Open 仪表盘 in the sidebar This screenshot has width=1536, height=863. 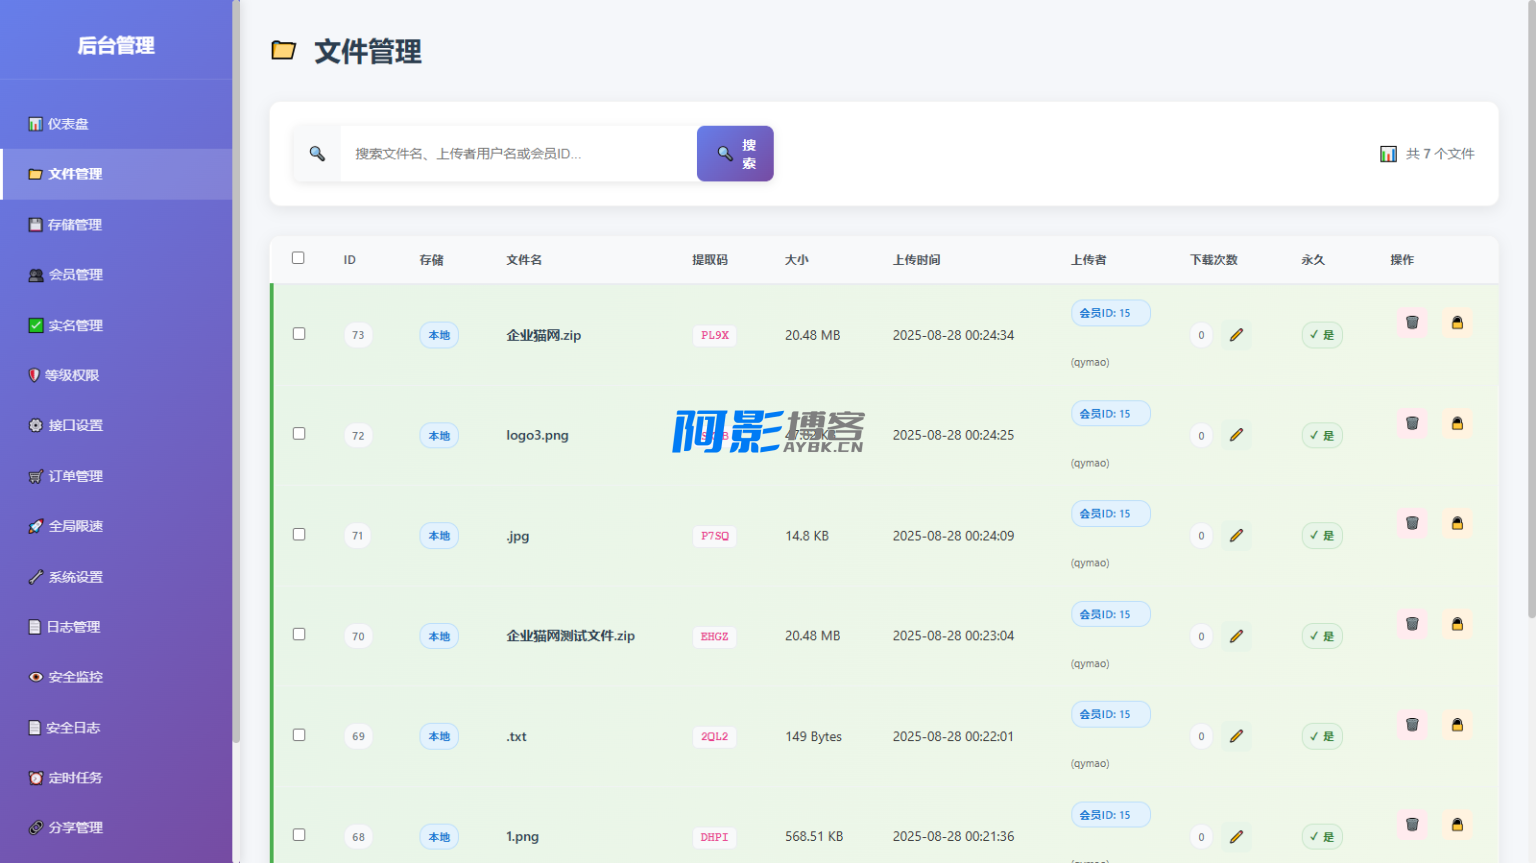68,124
